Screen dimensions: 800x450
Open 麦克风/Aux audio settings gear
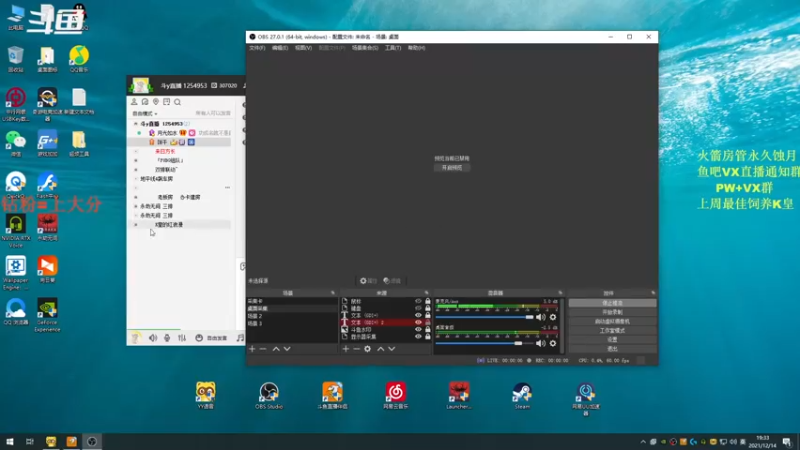click(553, 317)
